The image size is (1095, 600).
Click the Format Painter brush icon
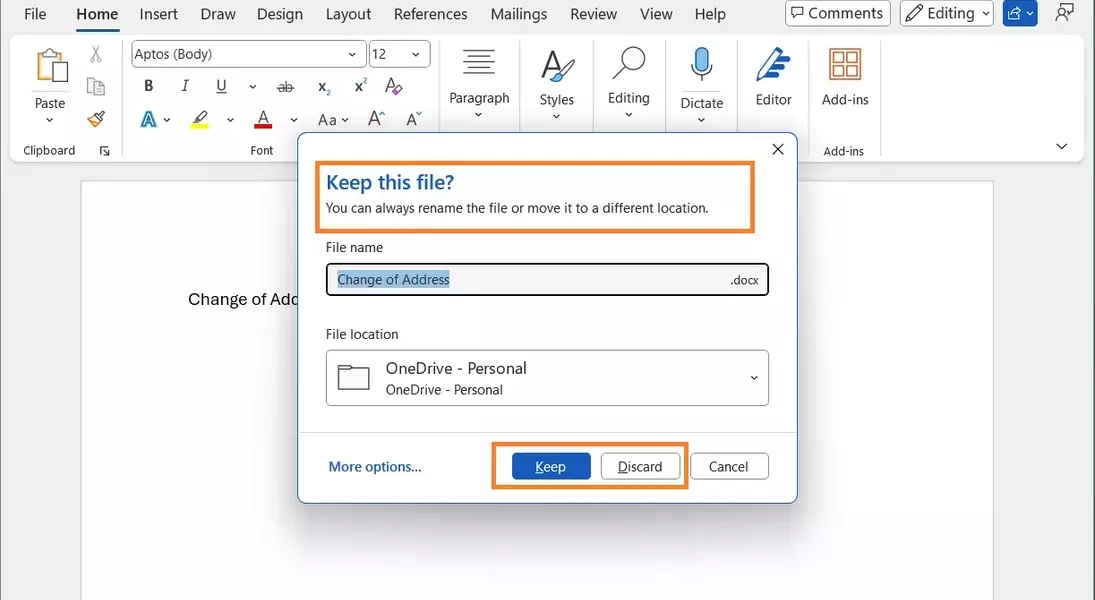click(96, 119)
